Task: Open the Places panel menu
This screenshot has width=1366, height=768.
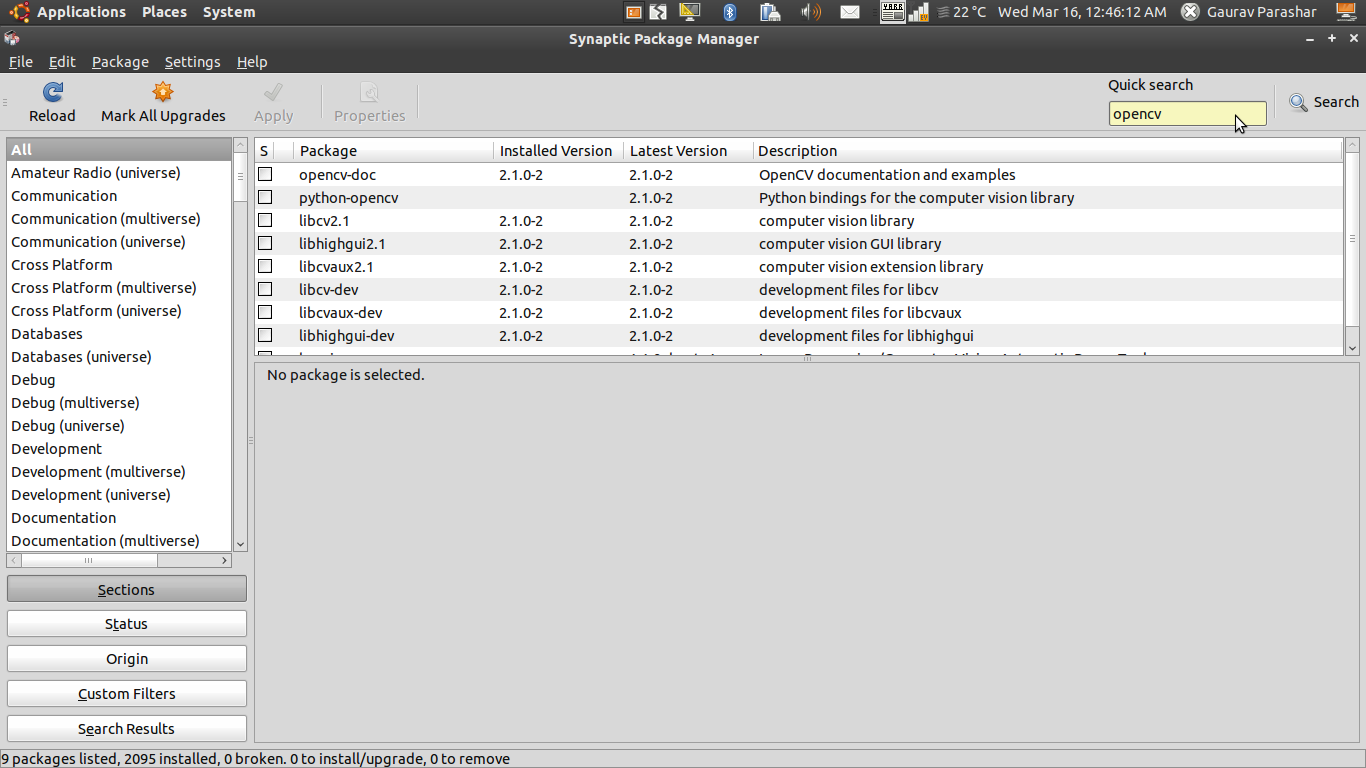Action: 164,12
